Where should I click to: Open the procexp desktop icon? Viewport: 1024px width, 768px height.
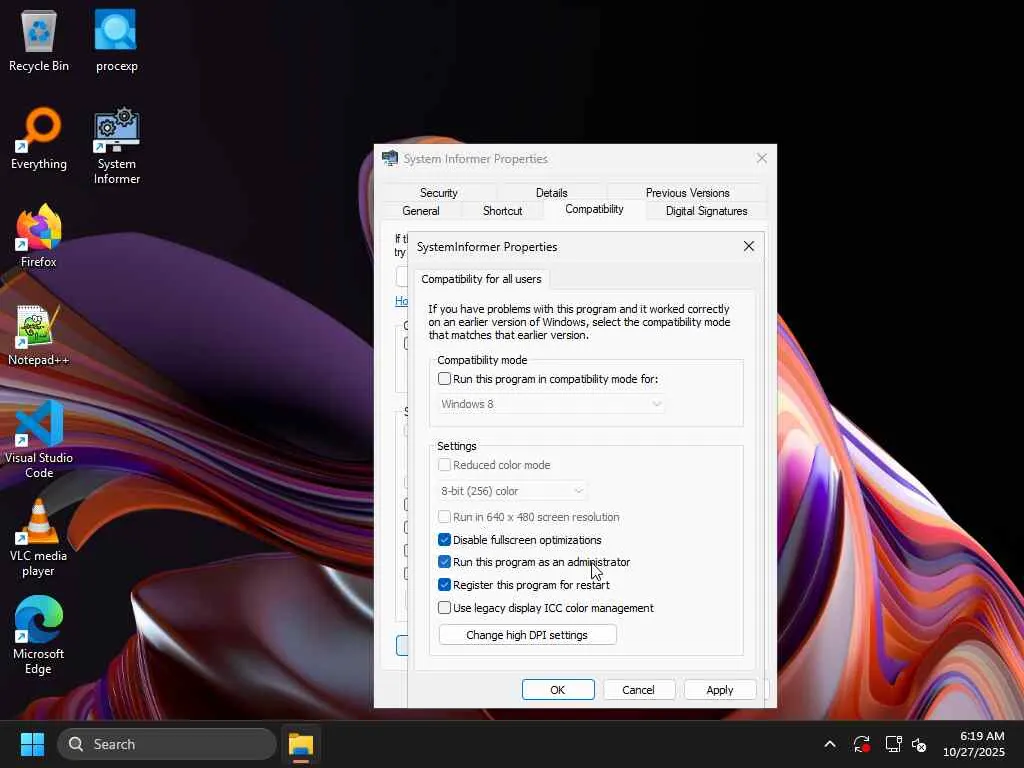click(x=116, y=32)
